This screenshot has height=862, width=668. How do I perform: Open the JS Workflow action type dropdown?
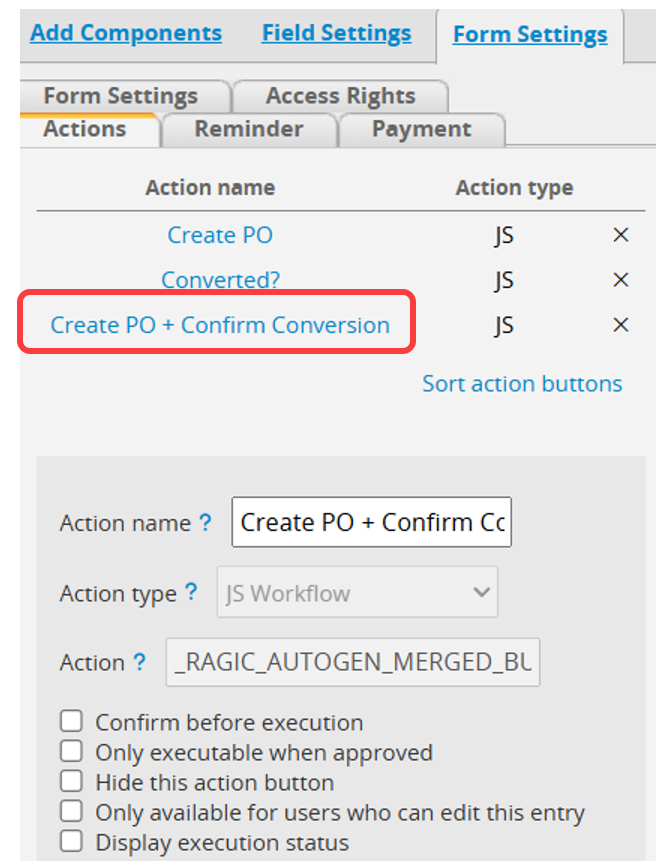coord(357,592)
